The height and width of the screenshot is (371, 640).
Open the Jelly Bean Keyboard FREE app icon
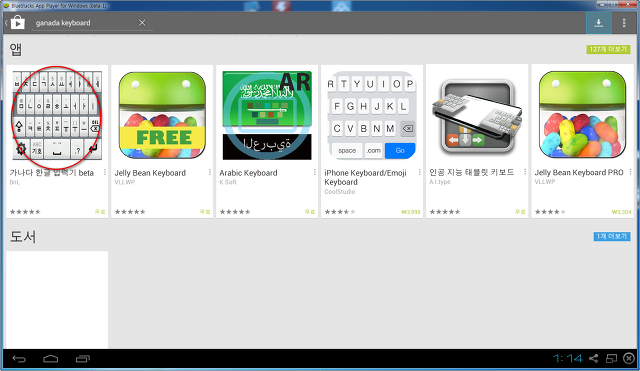162,116
